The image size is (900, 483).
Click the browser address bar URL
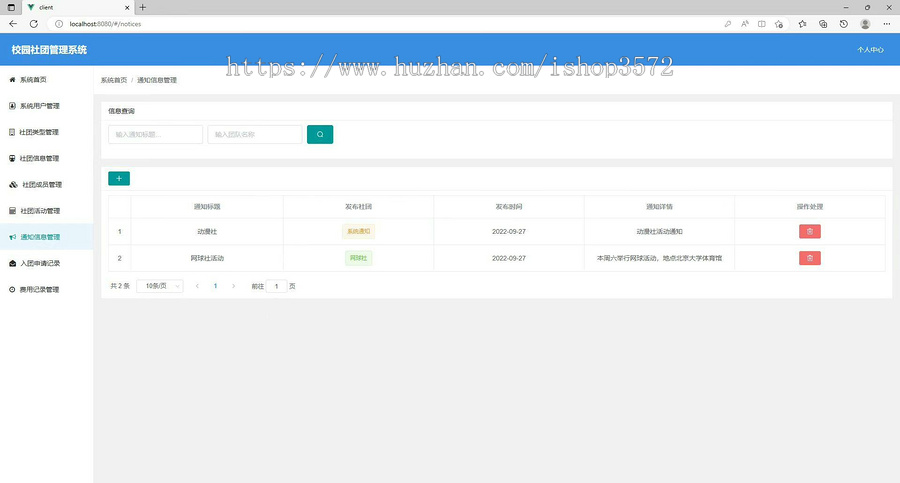105,24
